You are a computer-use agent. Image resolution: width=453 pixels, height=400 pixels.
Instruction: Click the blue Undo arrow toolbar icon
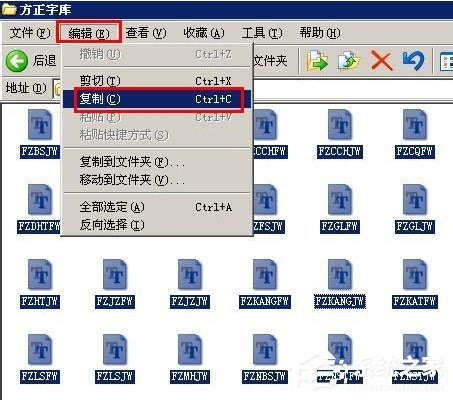(413, 61)
